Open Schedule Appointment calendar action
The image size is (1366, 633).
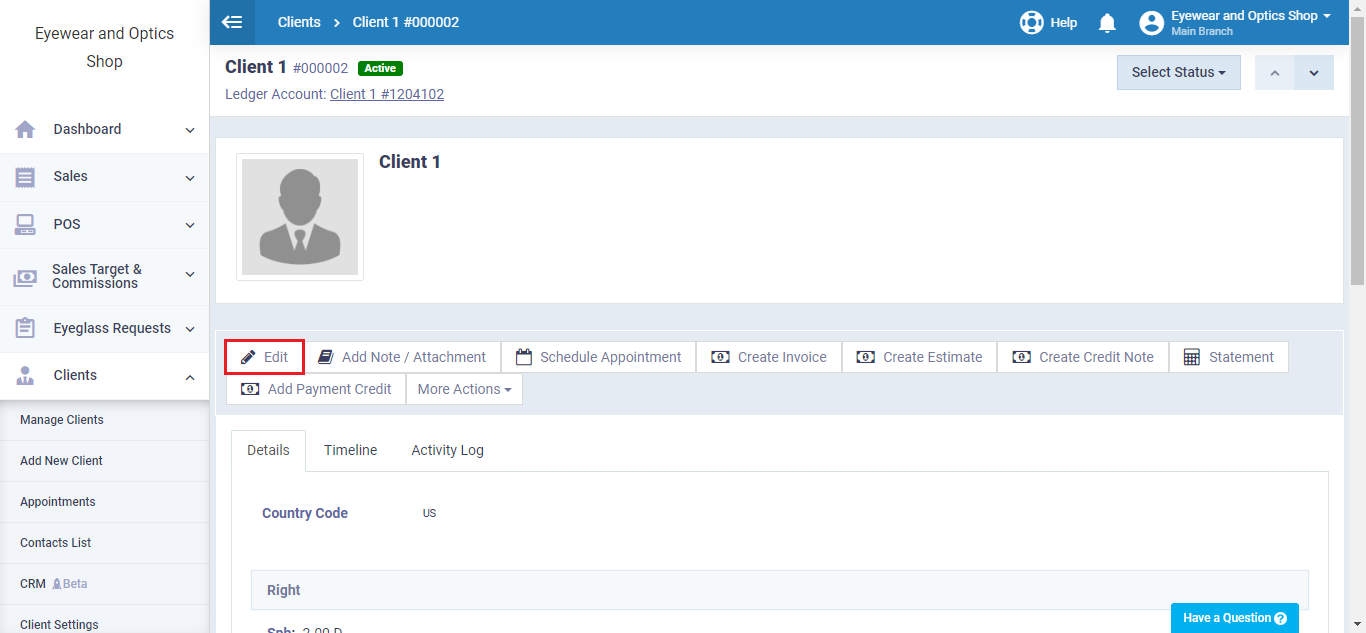(598, 357)
